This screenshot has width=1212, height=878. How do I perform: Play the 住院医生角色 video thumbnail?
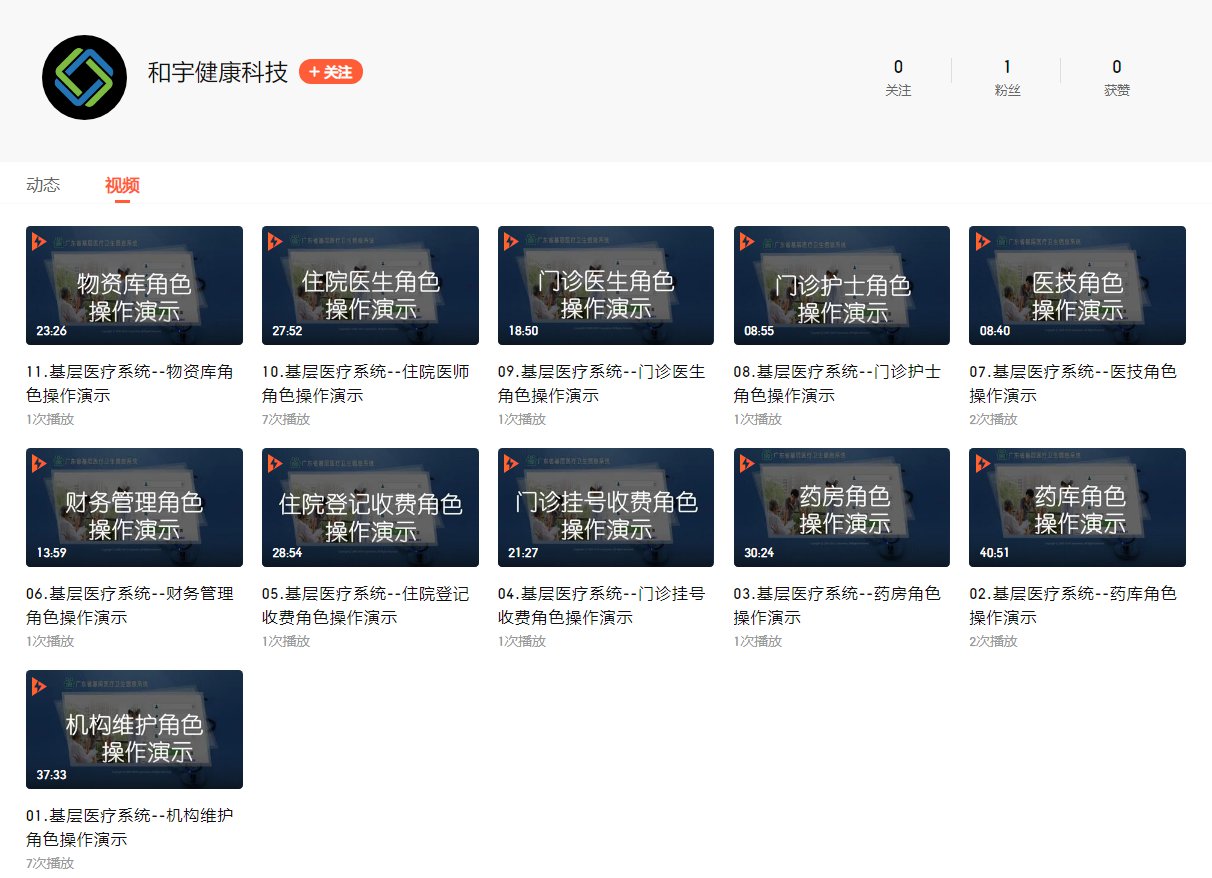tap(370, 285)
